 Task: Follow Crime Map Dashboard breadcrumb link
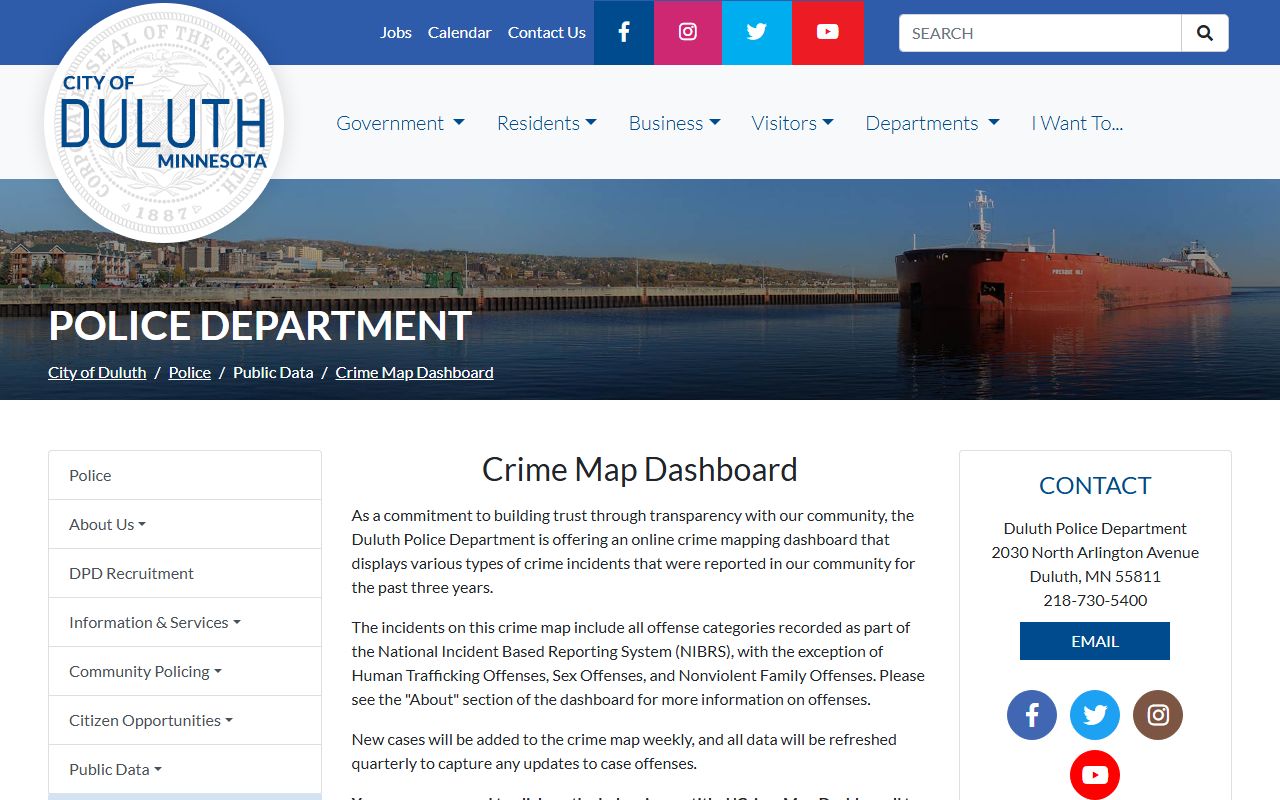[x=414, y=372]
